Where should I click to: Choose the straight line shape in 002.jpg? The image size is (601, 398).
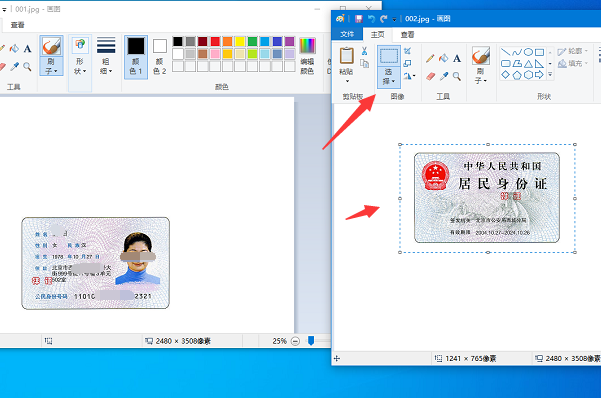506,52
